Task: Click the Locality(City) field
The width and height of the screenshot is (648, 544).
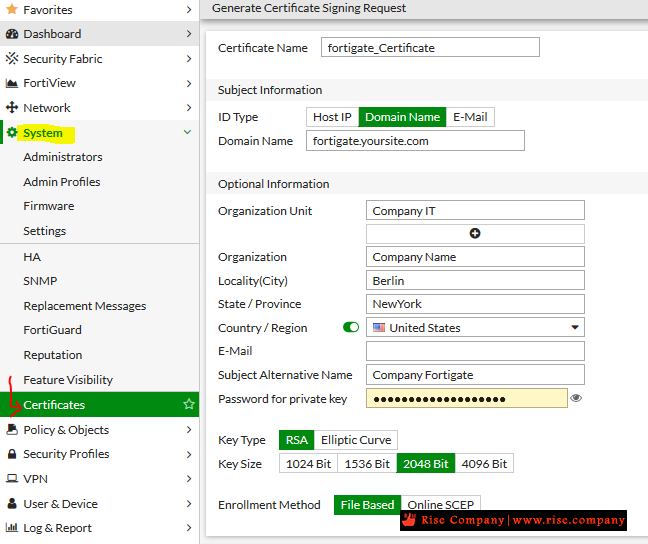Action: pos(475,280)
